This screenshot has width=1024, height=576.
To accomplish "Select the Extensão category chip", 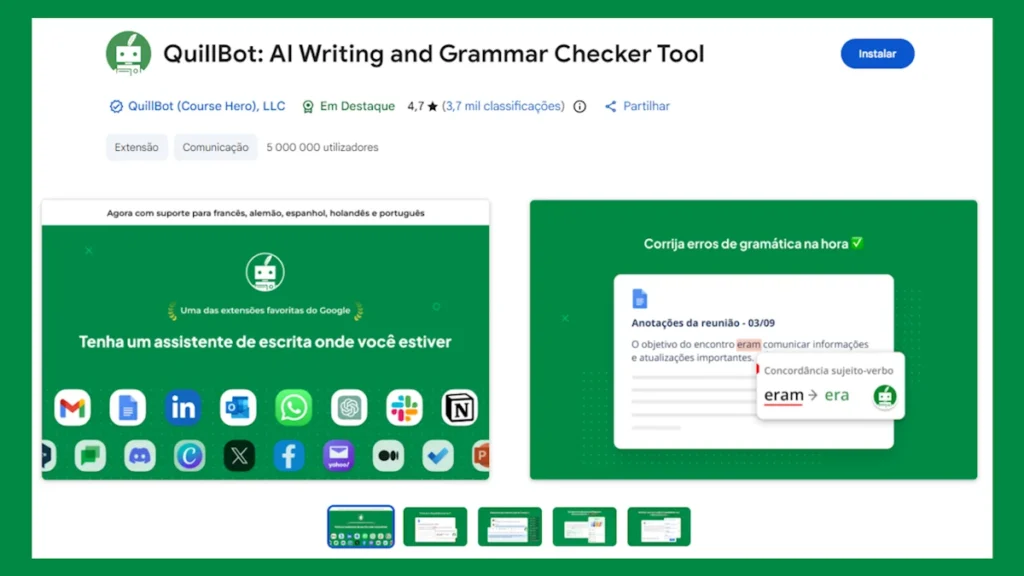I will pos(136,147).
